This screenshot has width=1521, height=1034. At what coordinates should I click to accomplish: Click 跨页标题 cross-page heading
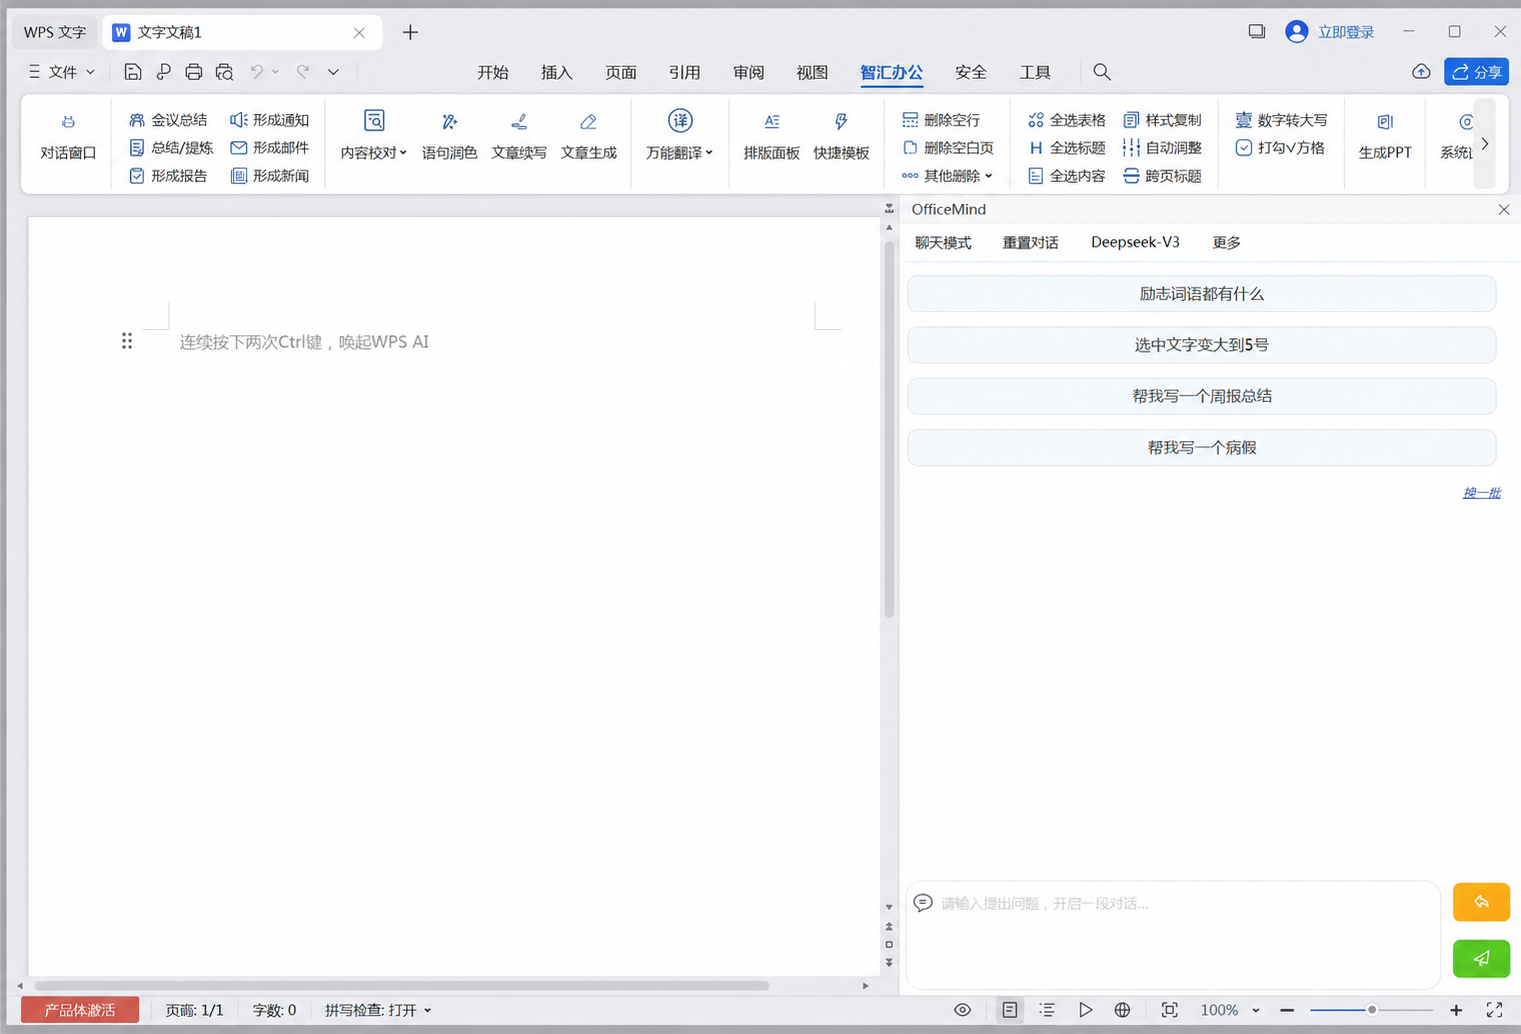1162,176
